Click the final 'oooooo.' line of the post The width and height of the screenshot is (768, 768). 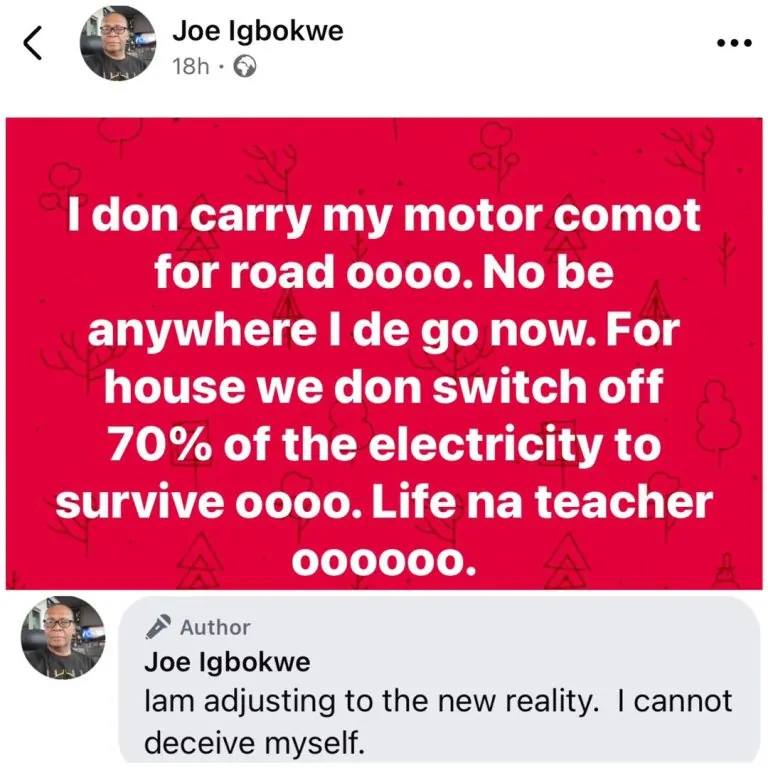384,561
